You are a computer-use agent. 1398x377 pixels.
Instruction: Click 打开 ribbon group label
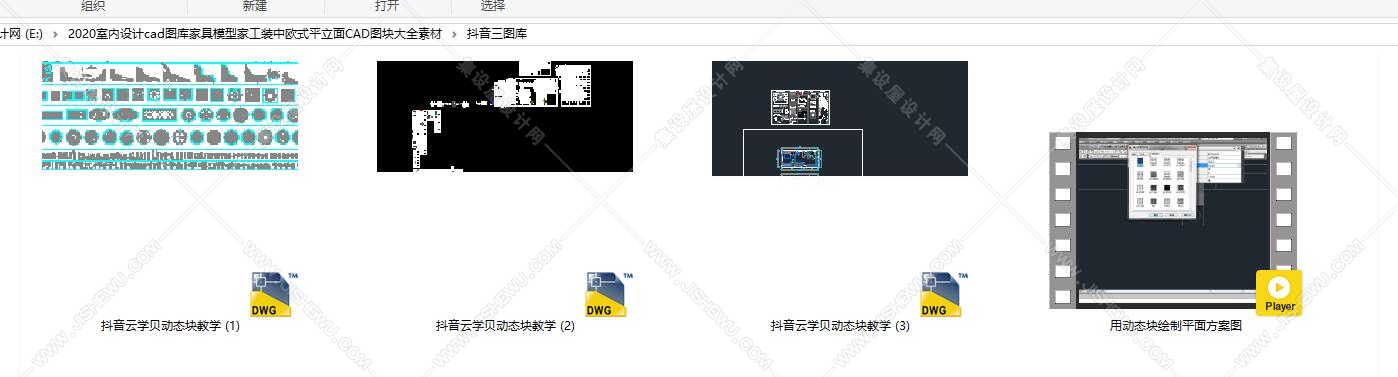[387, 6]
